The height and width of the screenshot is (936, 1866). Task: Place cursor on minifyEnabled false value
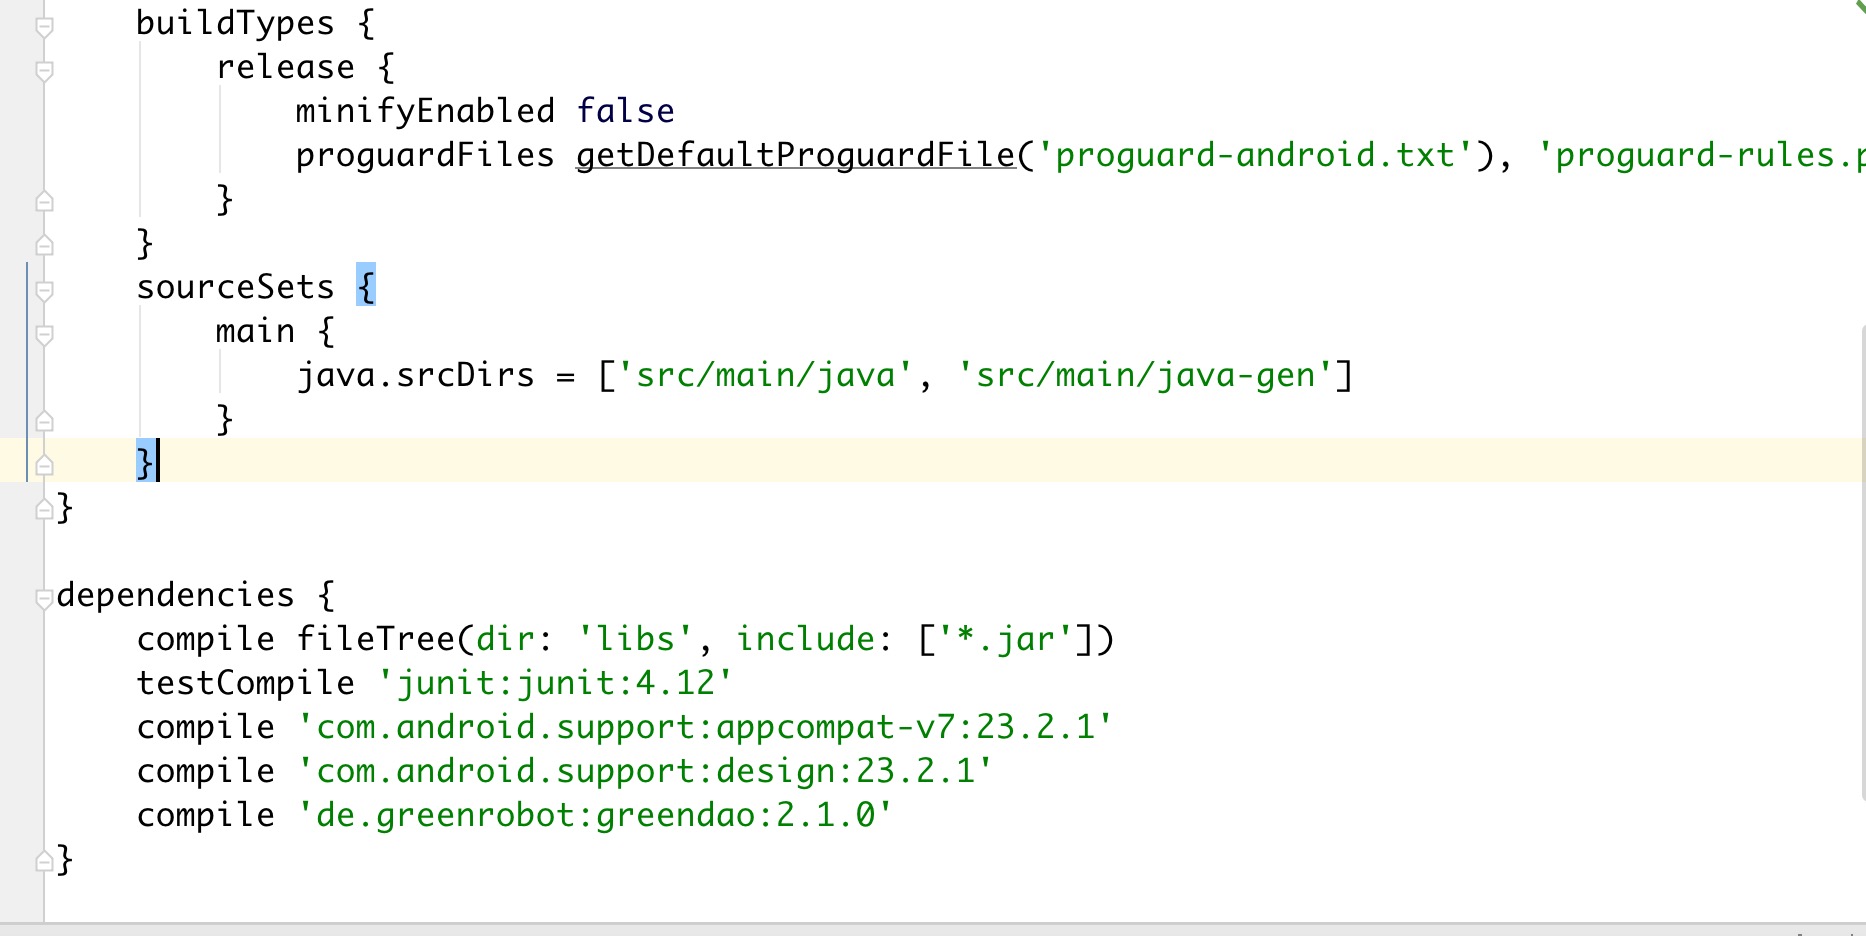(x=625, y=111)
